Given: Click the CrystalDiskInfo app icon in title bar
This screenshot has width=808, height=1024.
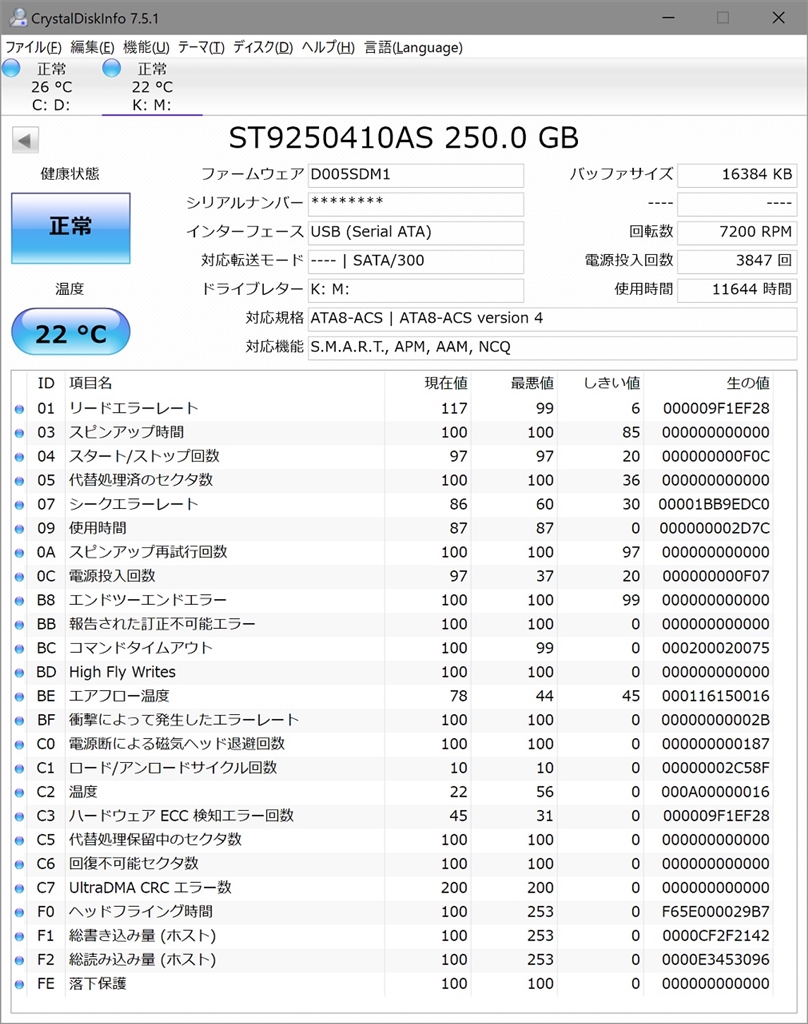Looking at the screenshot, I should click(x=18, y=18).
